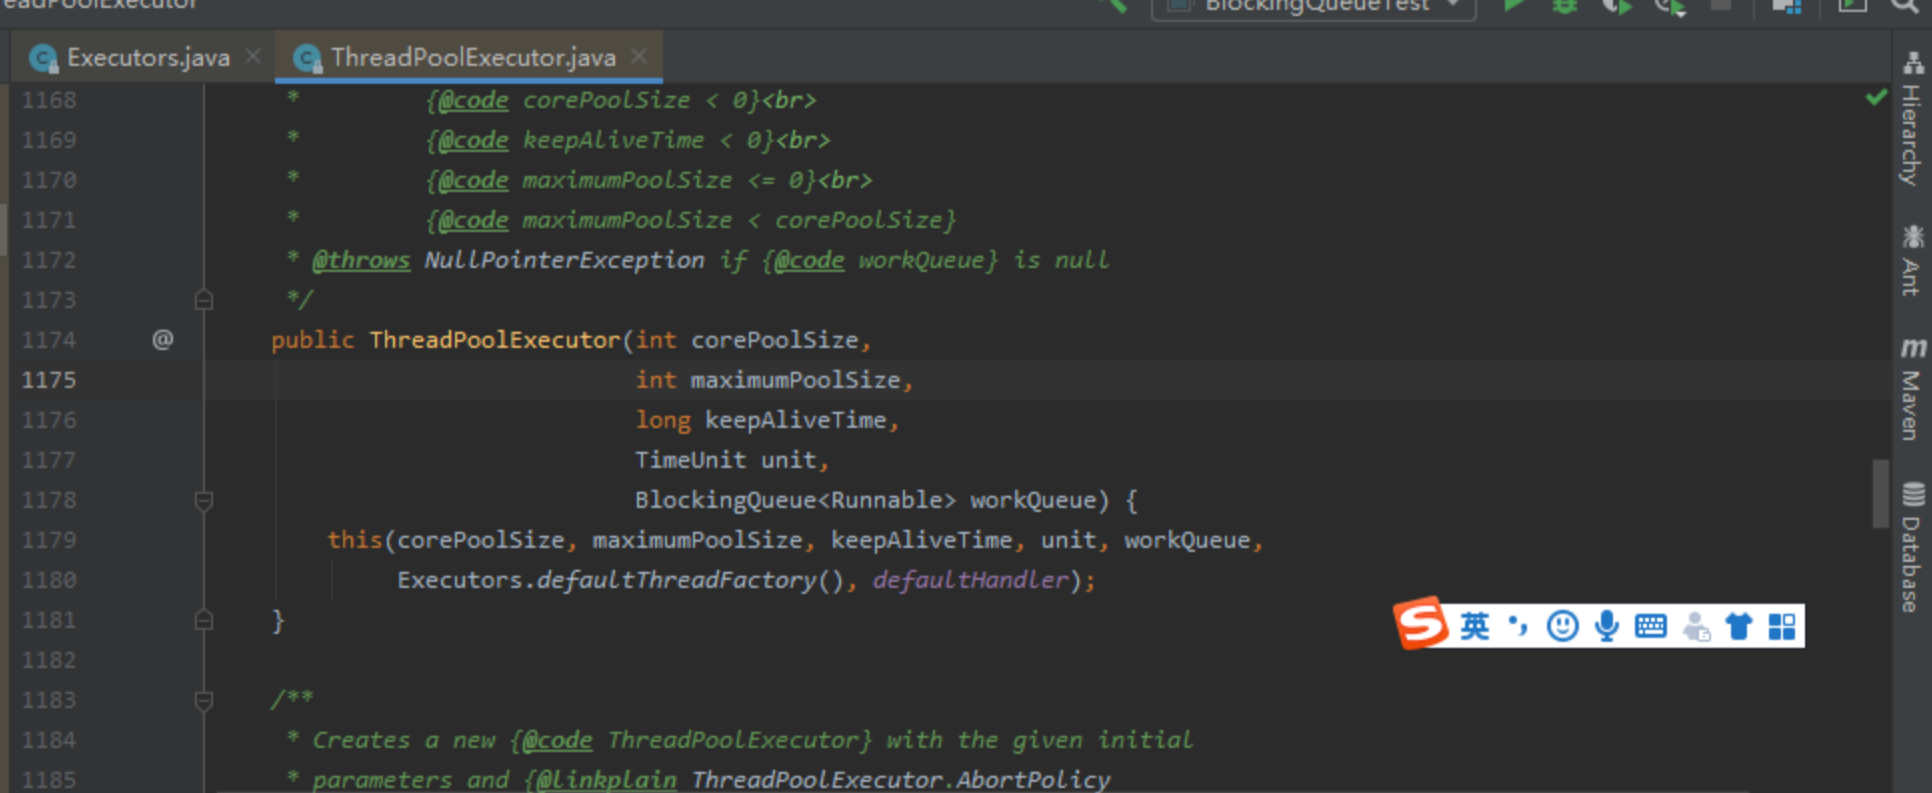Click the TimeUnit type on line 1177
Image resolution: width=1932 pixels, height=793 pixels.
click(690, 460)
